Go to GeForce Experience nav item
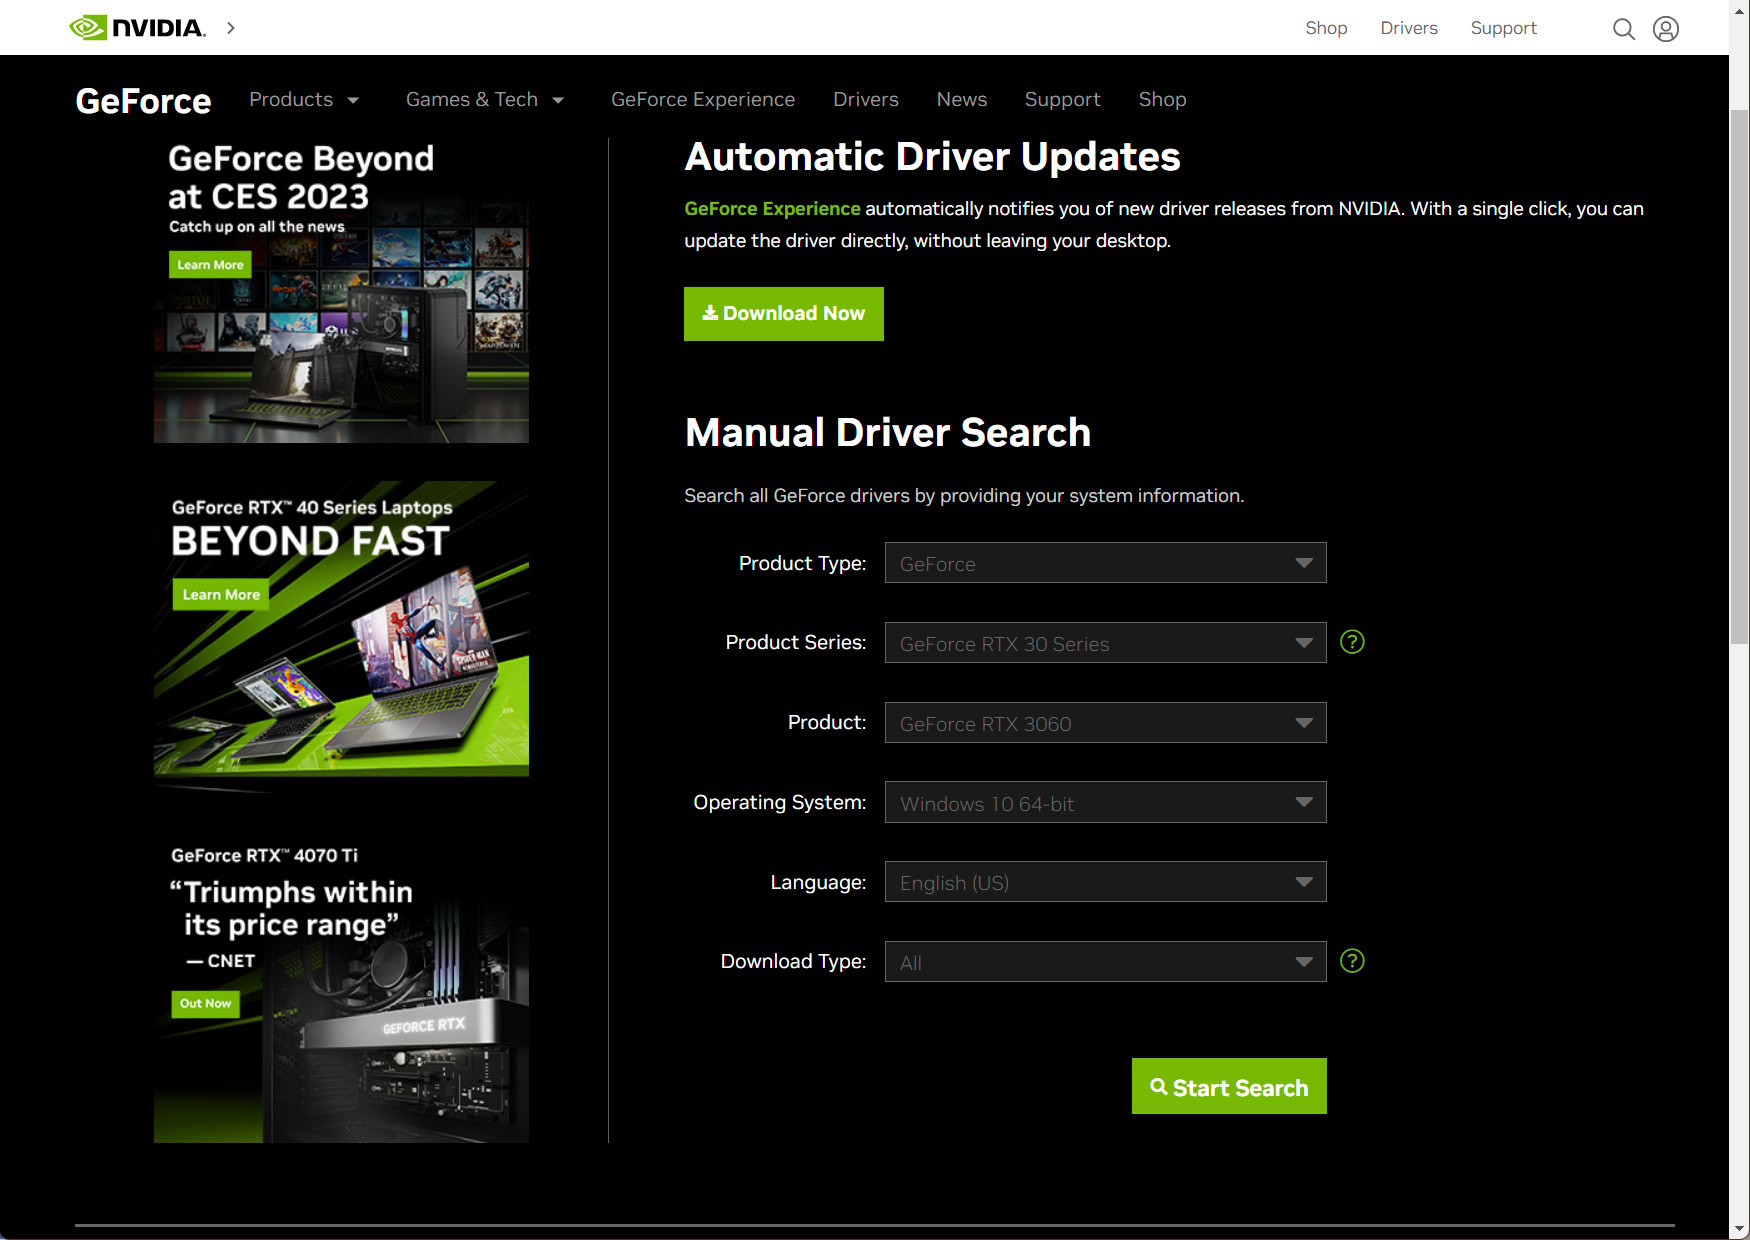The image size is (1750, 1240). [x=702, y=100]
